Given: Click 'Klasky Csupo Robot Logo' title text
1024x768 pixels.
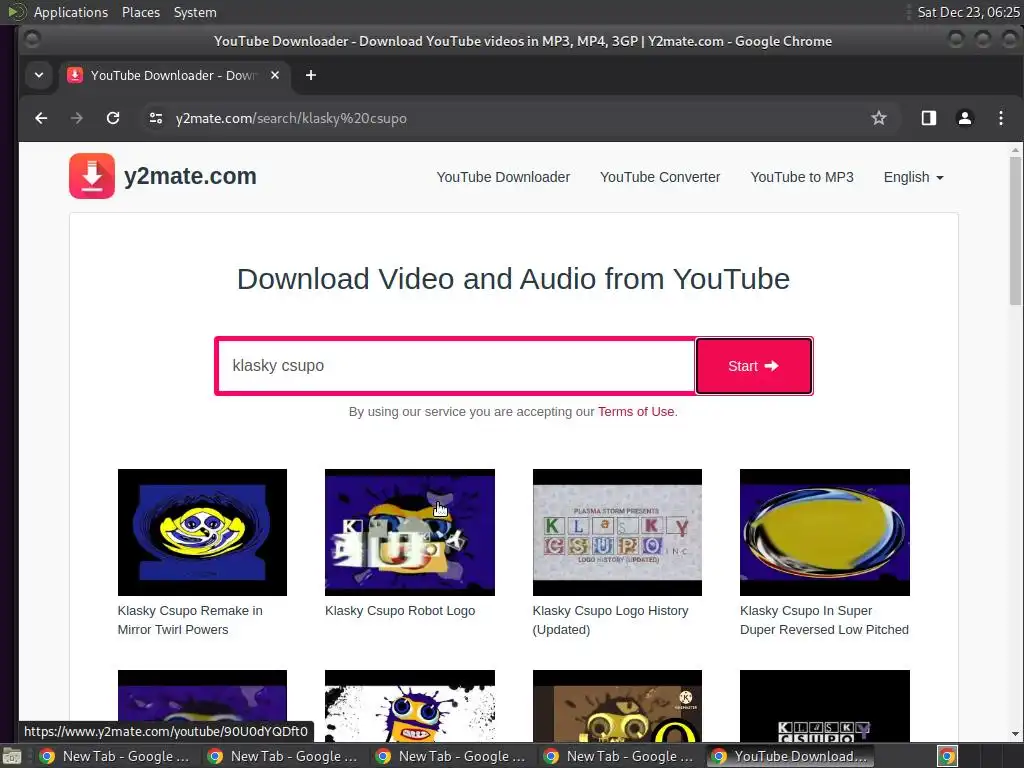Looking at the screenshot, I should (x=400, y=611).
